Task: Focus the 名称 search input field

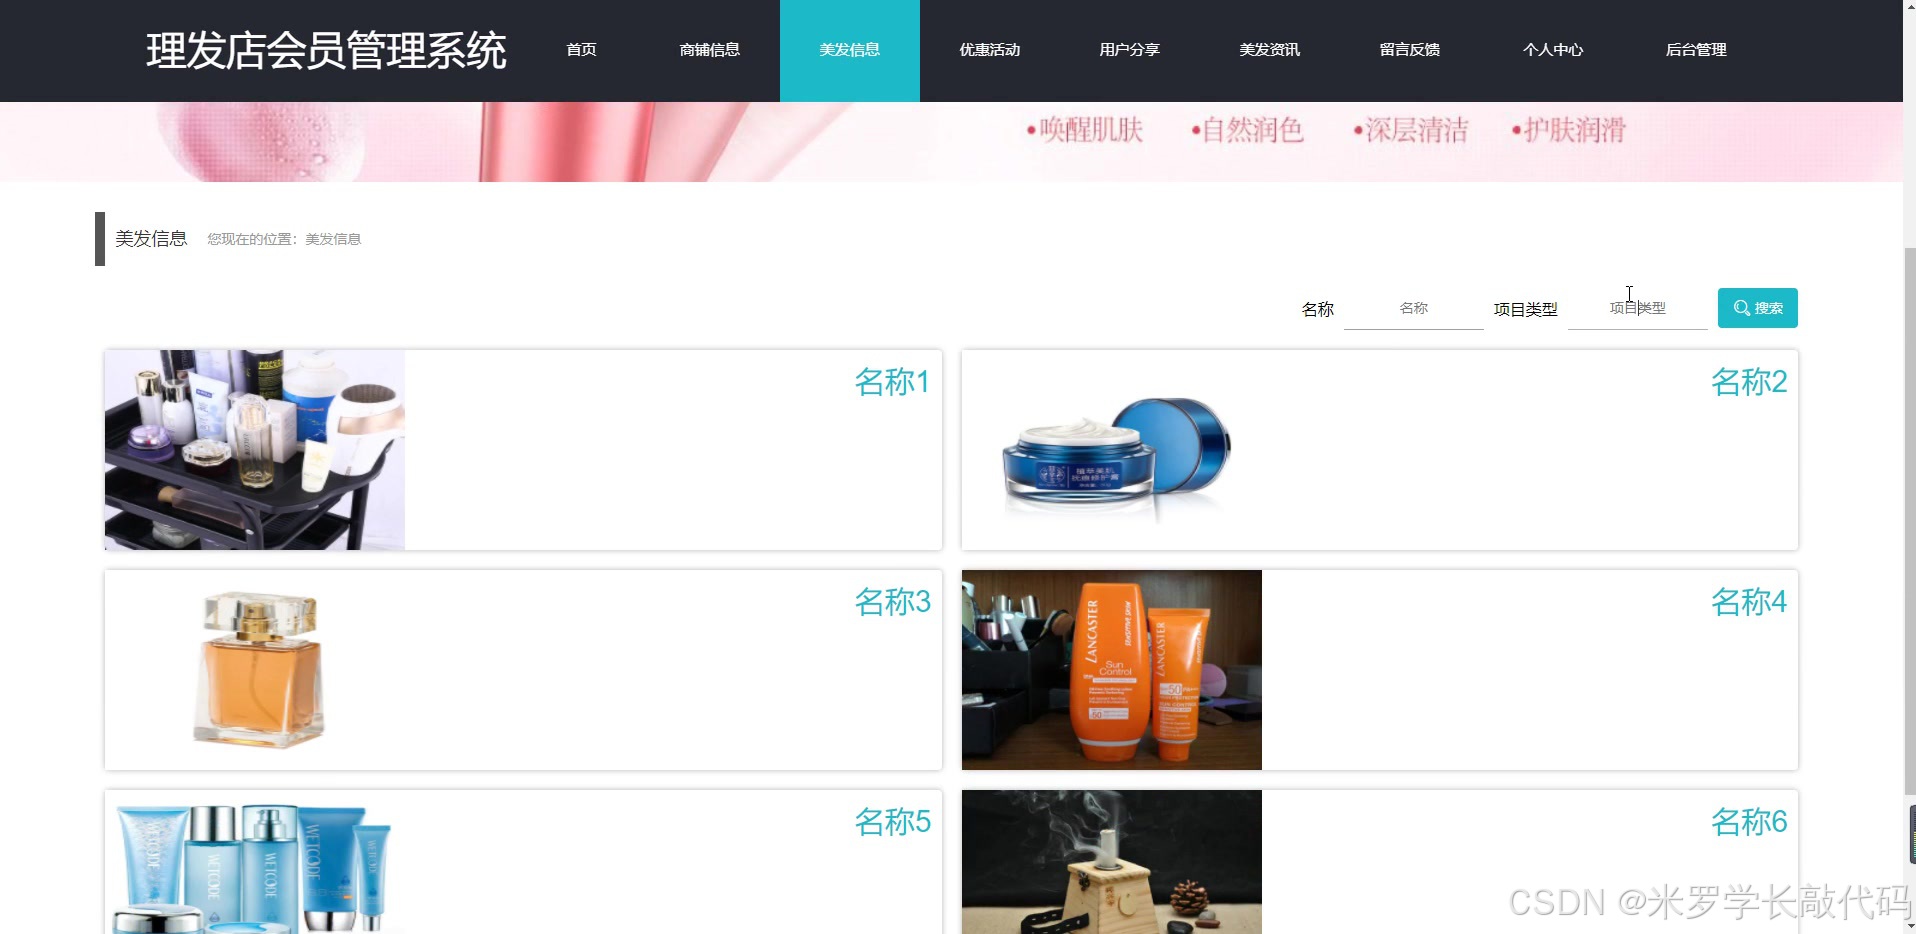Action: (x=1413, y=309)
